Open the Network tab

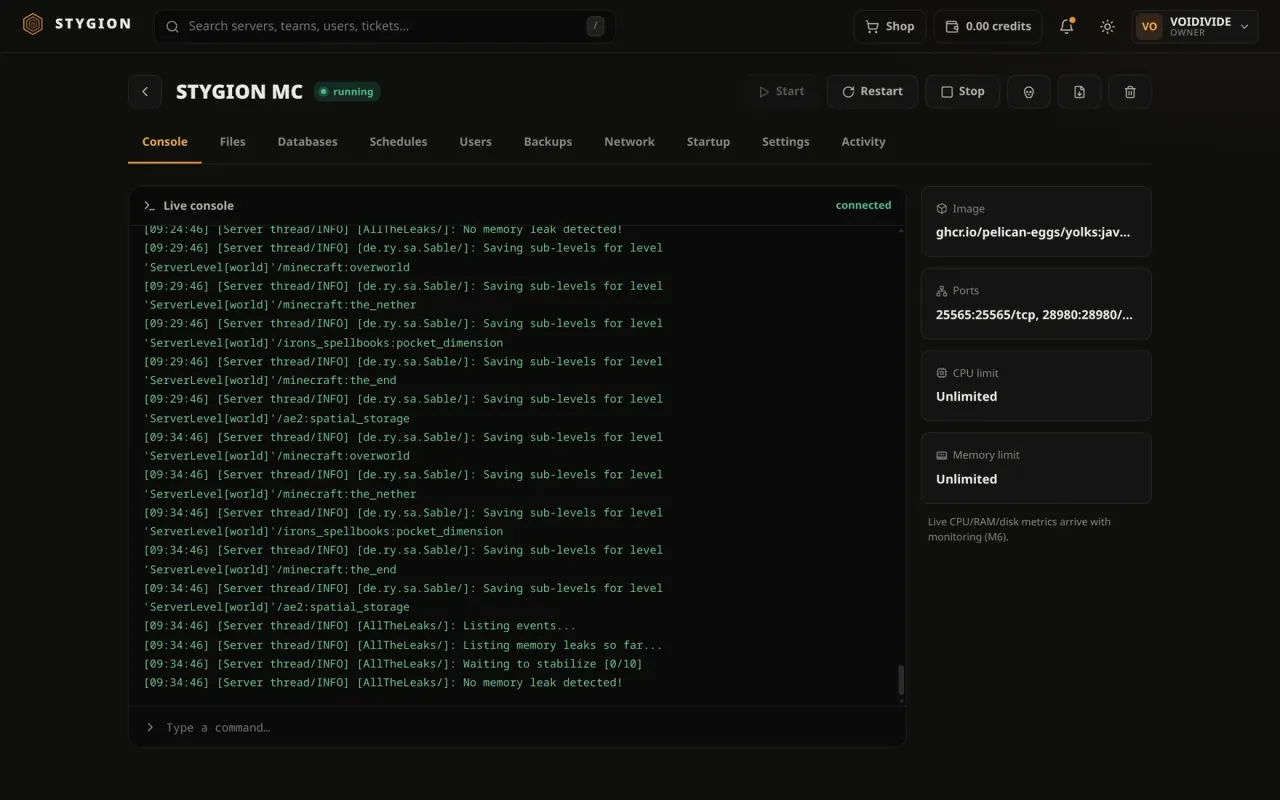point(629,142)
